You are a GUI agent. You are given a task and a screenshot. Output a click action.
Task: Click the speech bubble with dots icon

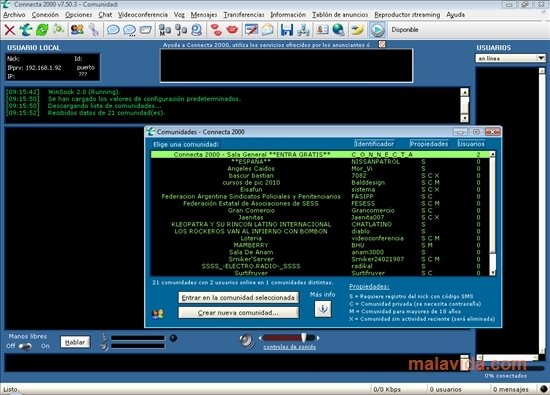coord(129,30)
